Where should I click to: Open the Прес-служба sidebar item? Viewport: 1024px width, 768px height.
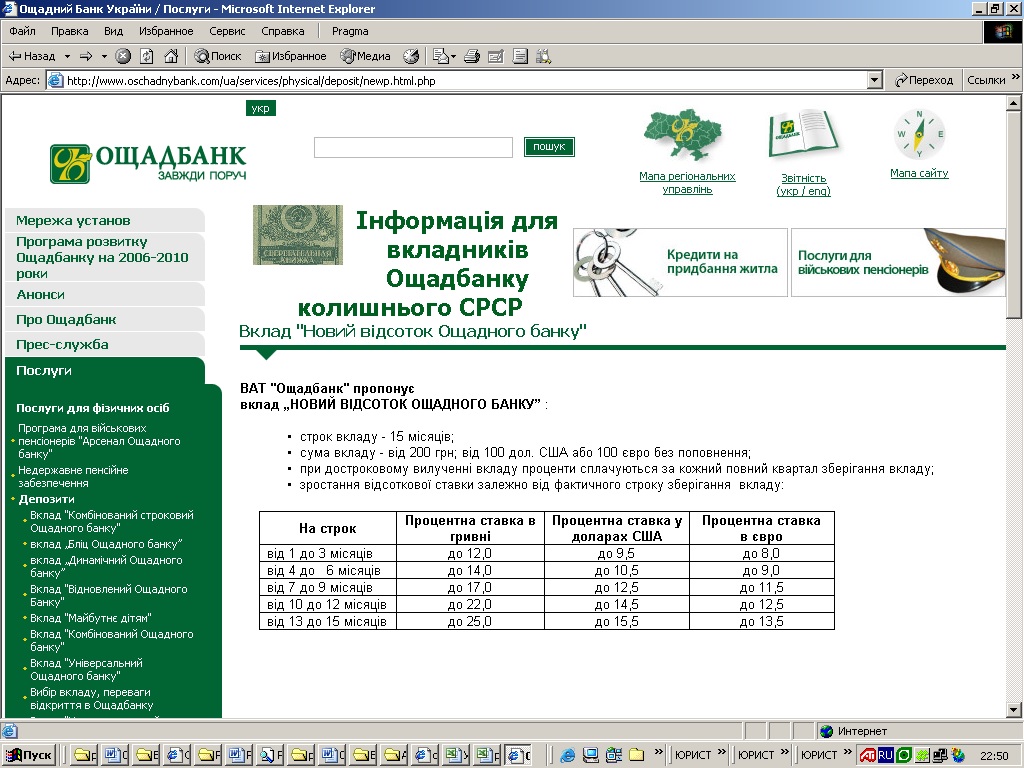pyautogui.click(x=104, y=344)
